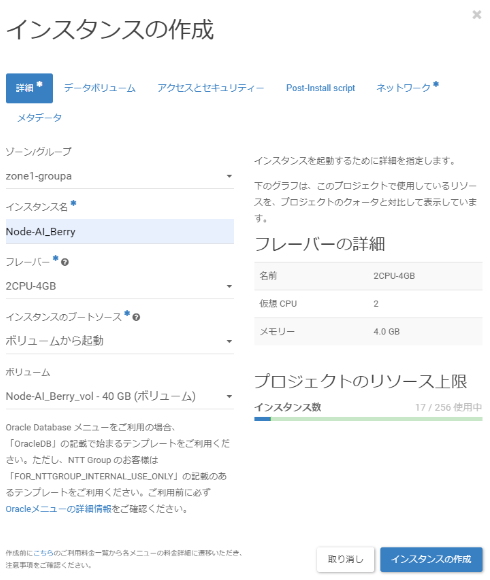Select the 詳細 tab
This screenshot has width=490, height=580.
point(29,88)
